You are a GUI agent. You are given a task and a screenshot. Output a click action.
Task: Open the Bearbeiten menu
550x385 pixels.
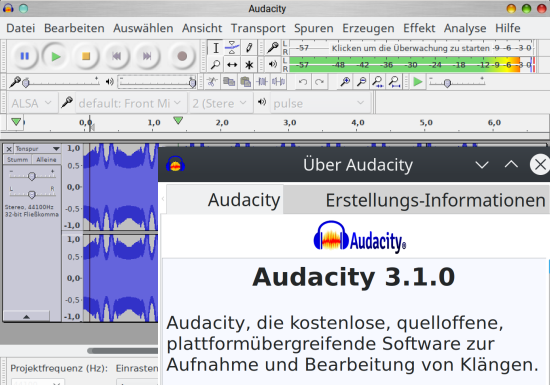[x=74, y=28]
